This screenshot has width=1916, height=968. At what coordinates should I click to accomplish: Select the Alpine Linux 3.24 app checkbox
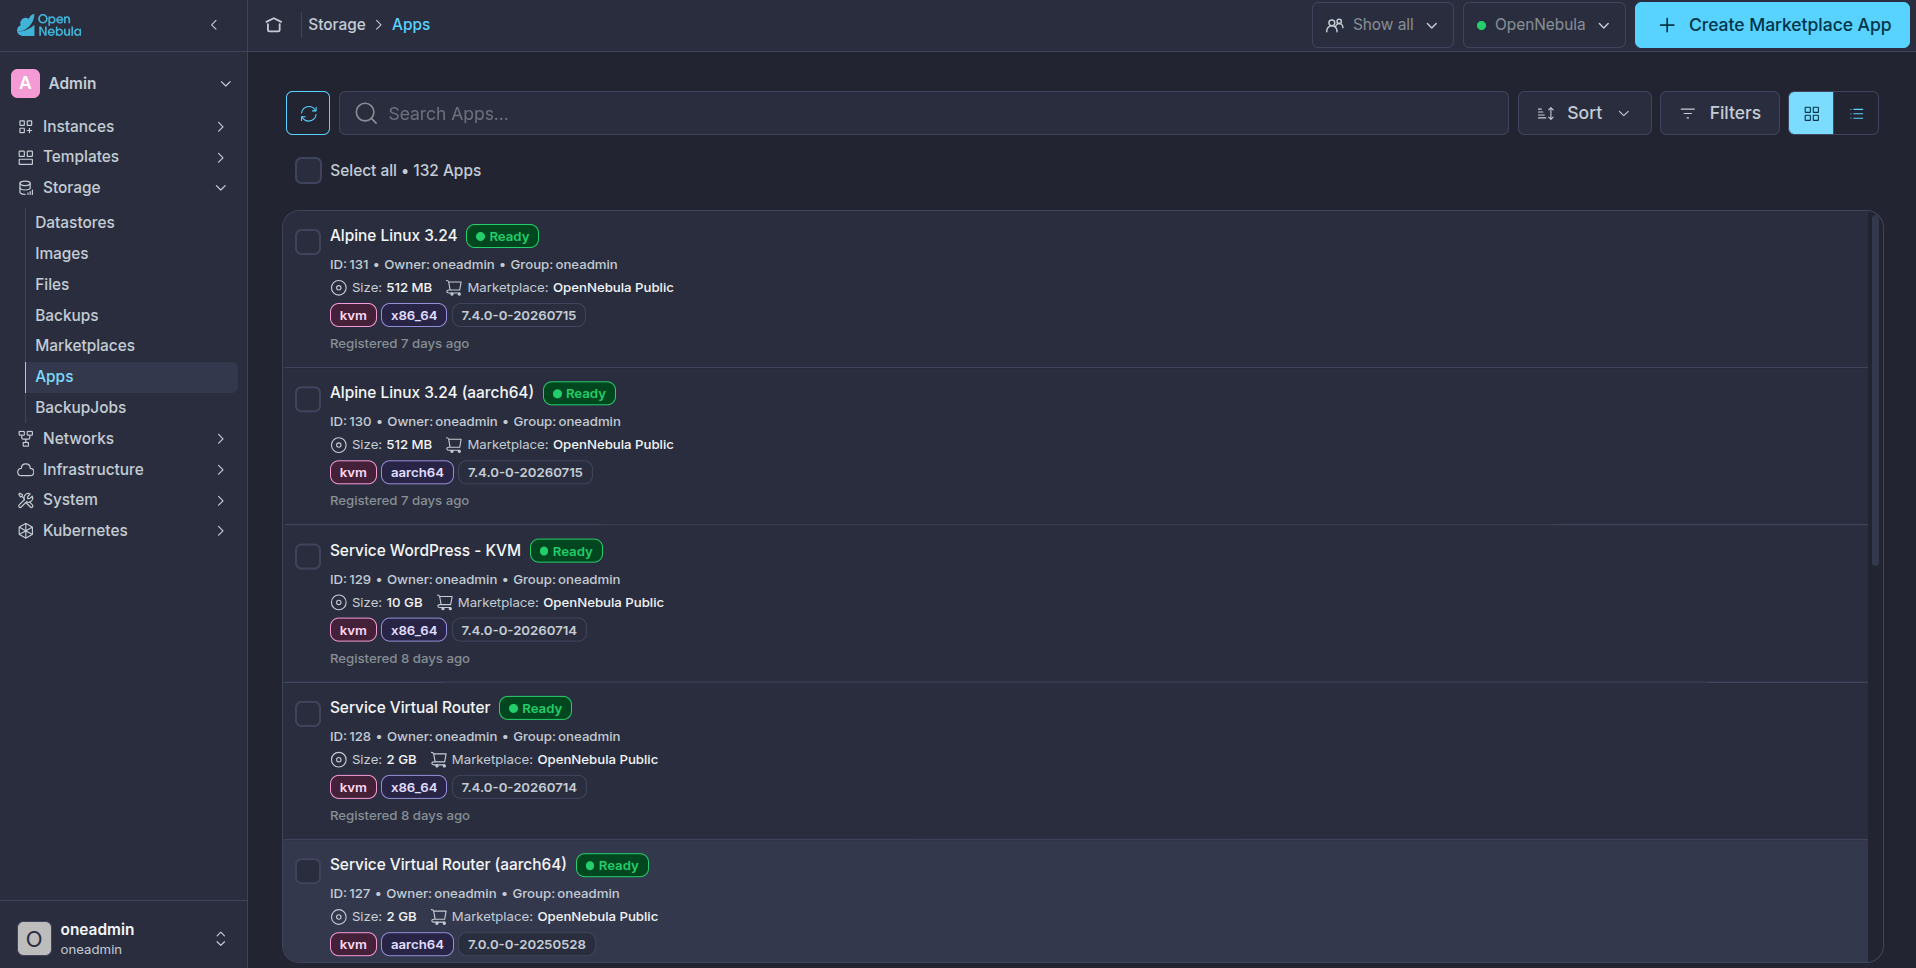pos(308,242)
